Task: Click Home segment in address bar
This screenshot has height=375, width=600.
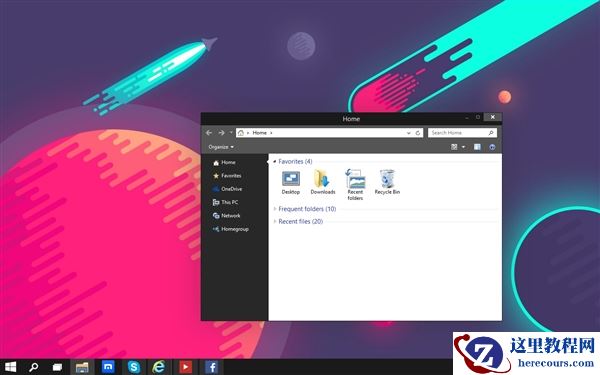Action: click(259, 133)
